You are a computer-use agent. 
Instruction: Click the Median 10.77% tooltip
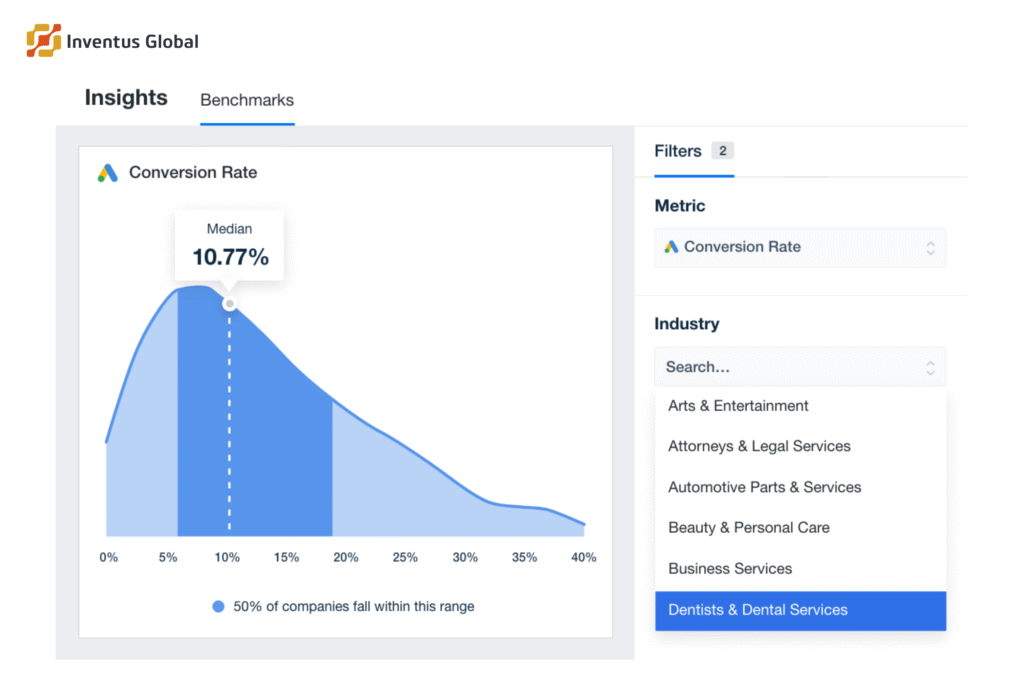[230, 246]
